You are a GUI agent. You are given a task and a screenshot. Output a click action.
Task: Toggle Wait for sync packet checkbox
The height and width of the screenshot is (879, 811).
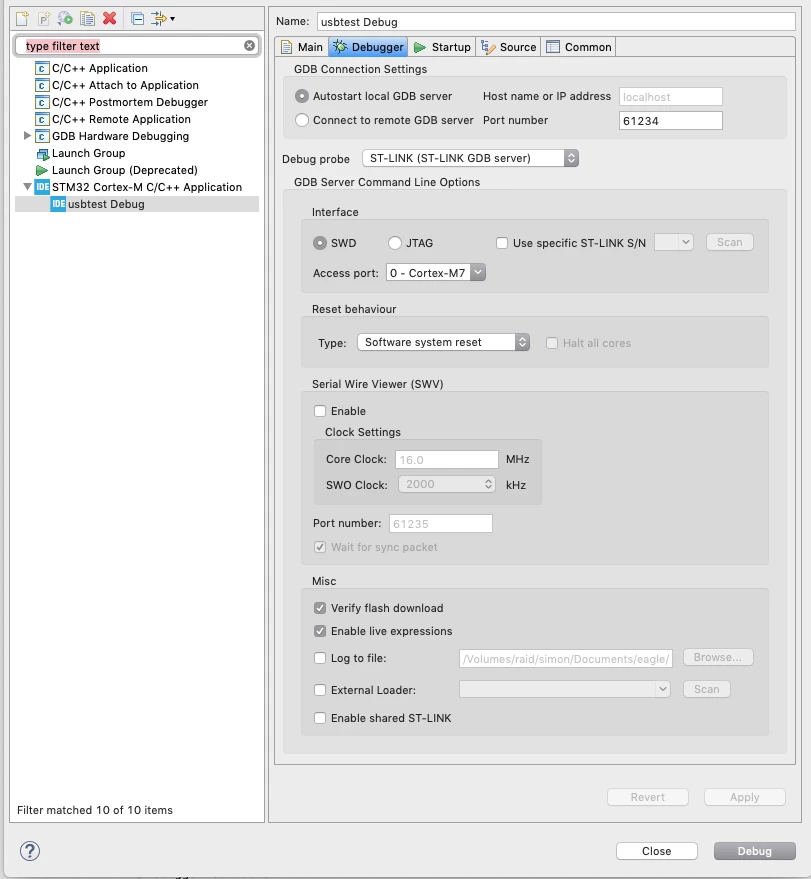[319, 547]
